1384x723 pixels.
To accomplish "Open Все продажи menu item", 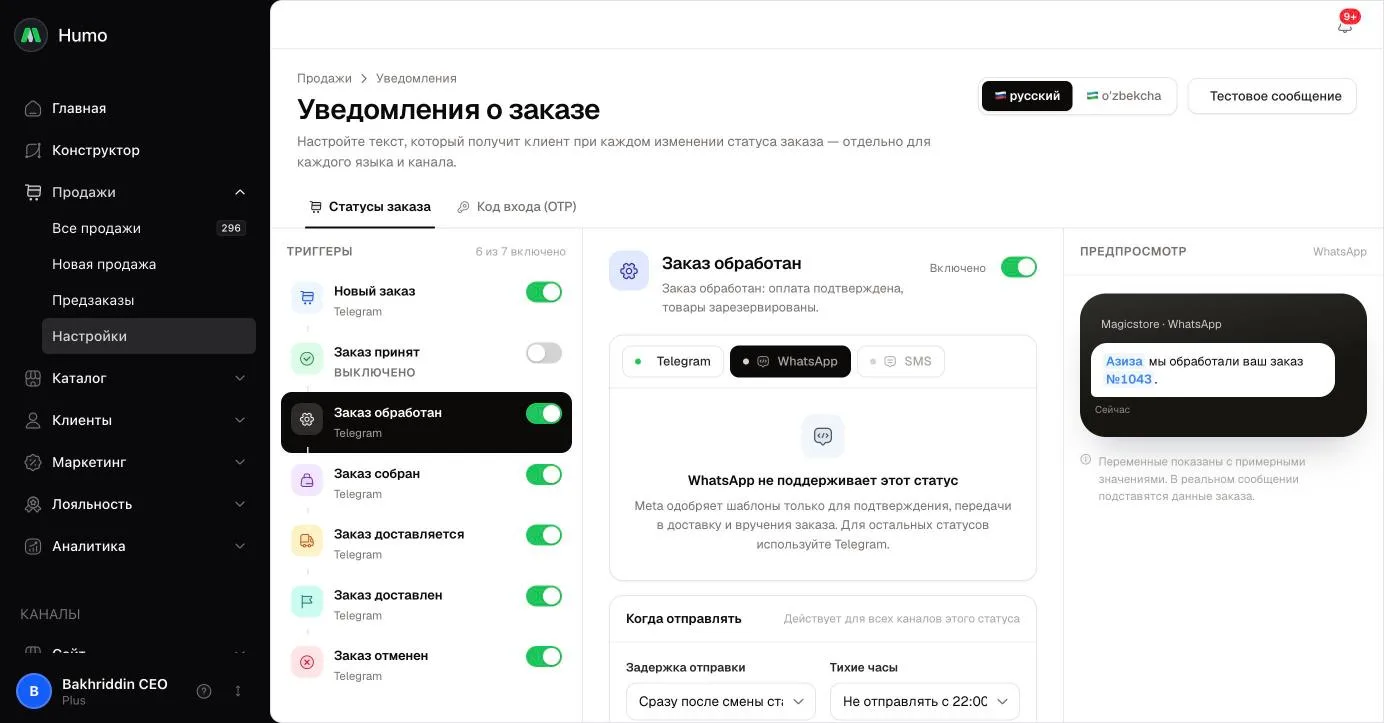I will 149,228.
